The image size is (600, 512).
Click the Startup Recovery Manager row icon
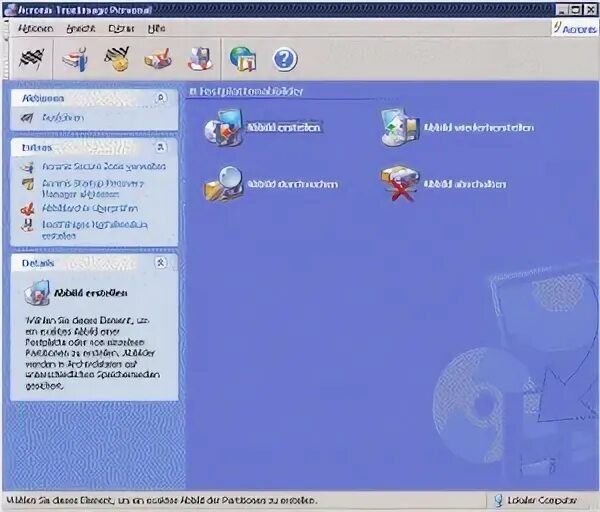point(28,184)
